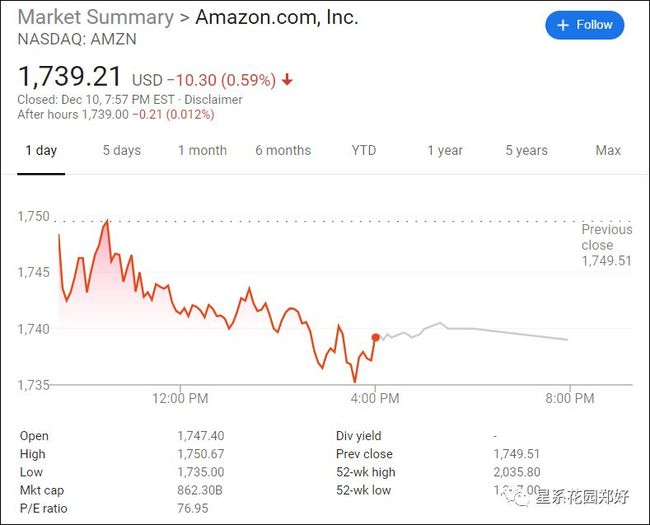Screen dimensions: 650x525
Task: Switch to the 1 year tab
Action: [x=445, y=150]
